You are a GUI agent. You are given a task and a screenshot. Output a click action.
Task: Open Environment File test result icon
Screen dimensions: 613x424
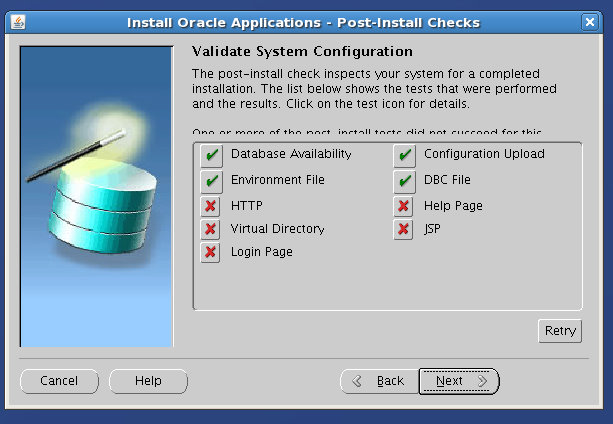211,181
